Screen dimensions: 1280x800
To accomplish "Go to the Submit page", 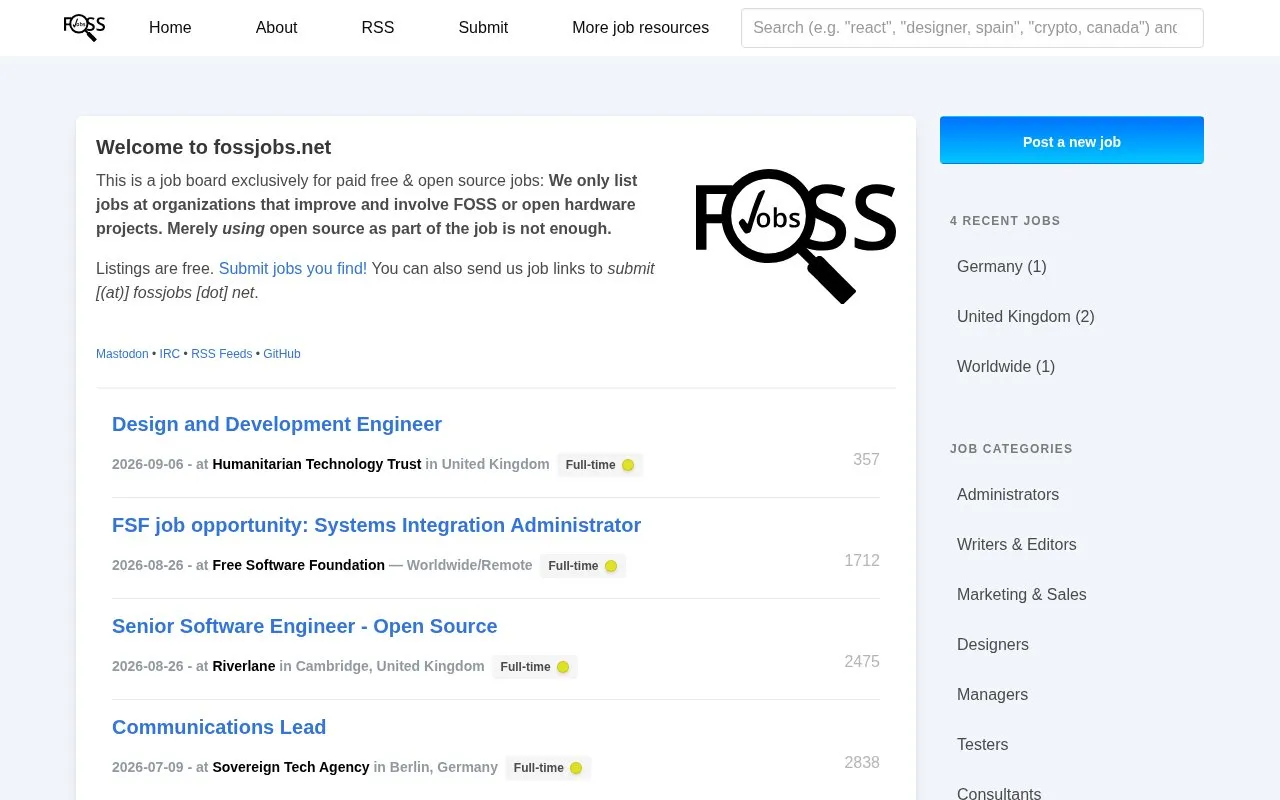I will (483, 28).
